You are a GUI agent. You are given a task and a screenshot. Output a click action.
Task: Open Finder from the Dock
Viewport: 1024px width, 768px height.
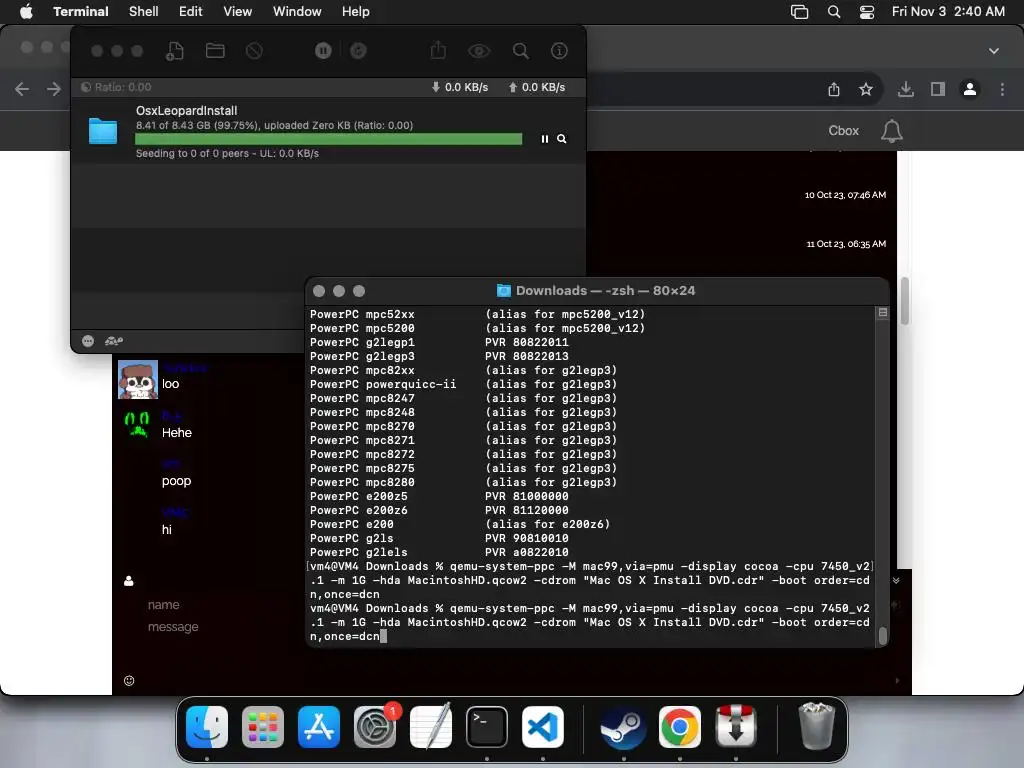coord(207,727)
